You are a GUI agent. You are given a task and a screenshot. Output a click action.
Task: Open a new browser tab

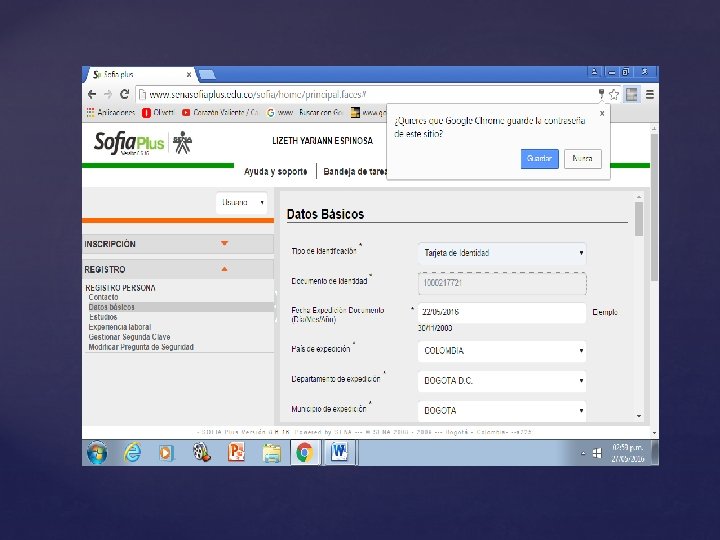point(207,74)
